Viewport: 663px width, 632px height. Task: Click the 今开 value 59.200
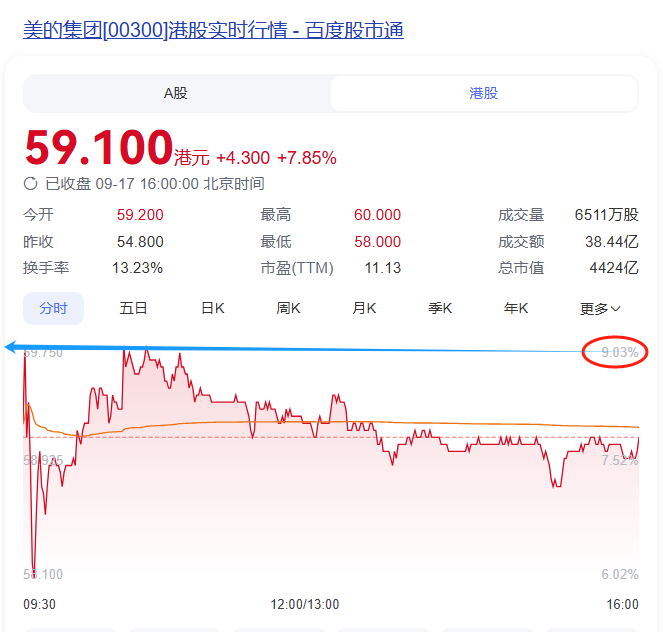[140, 215]
